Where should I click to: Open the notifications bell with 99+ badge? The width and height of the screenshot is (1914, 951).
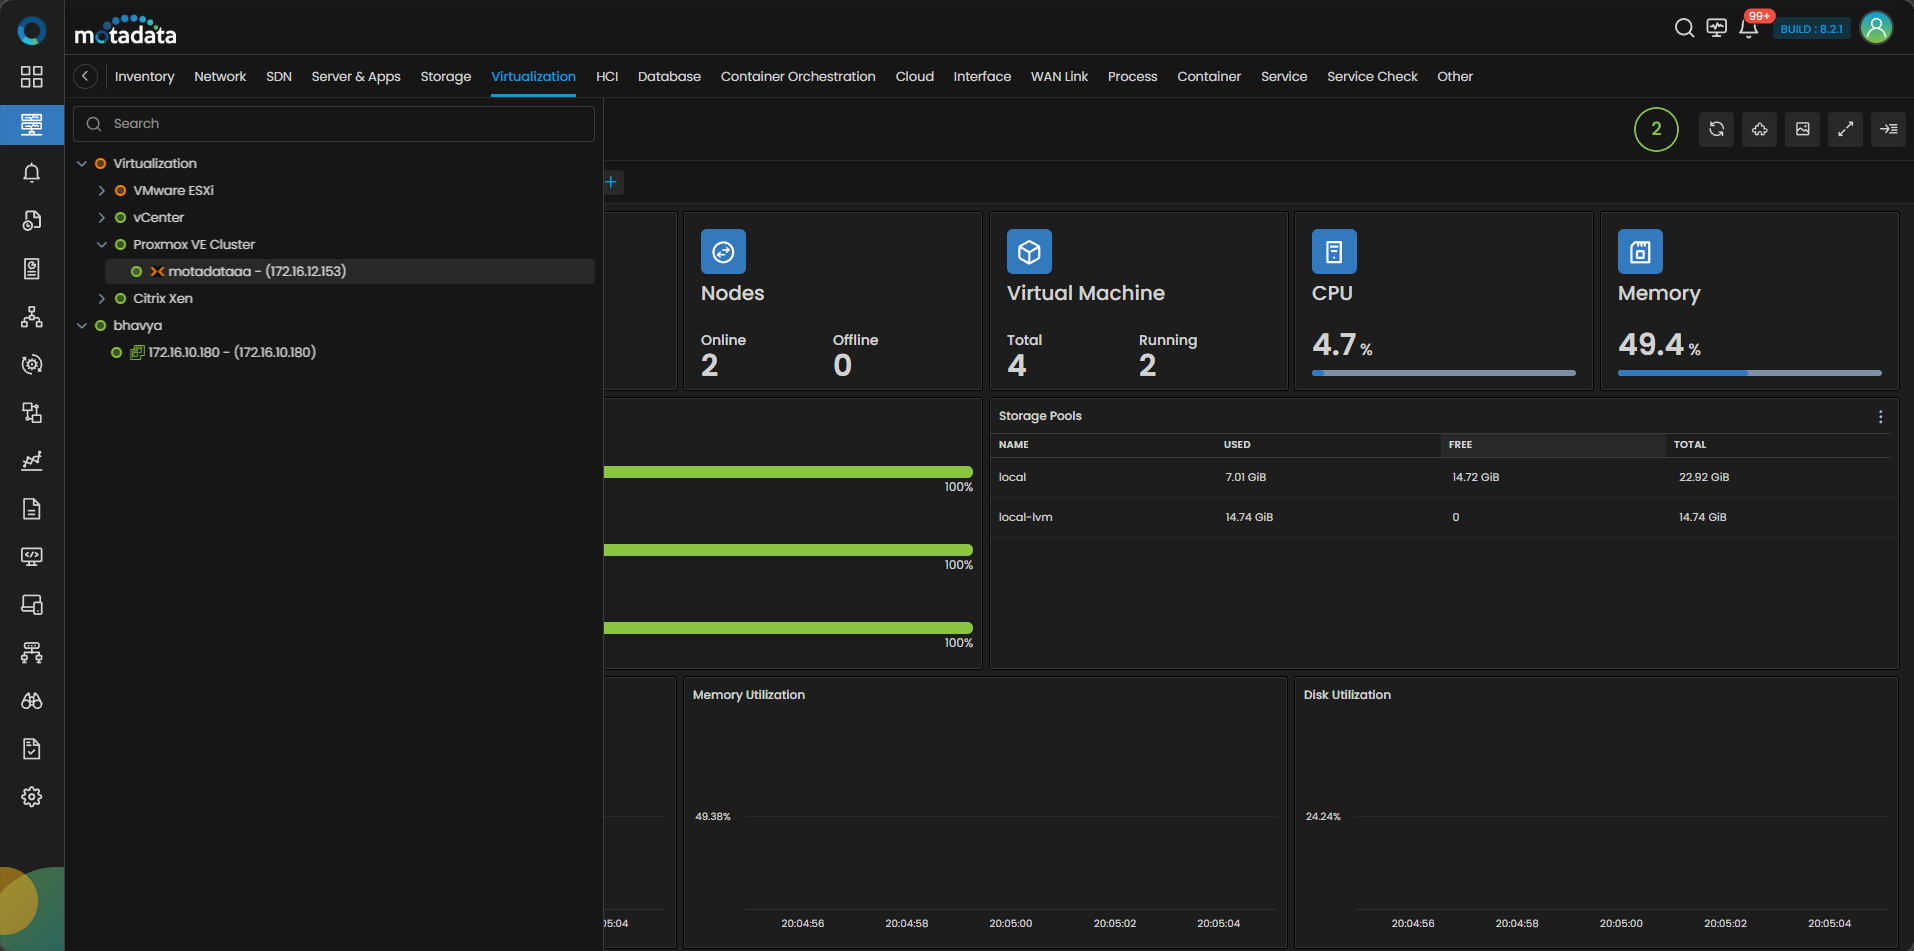tap(1749, 28)
